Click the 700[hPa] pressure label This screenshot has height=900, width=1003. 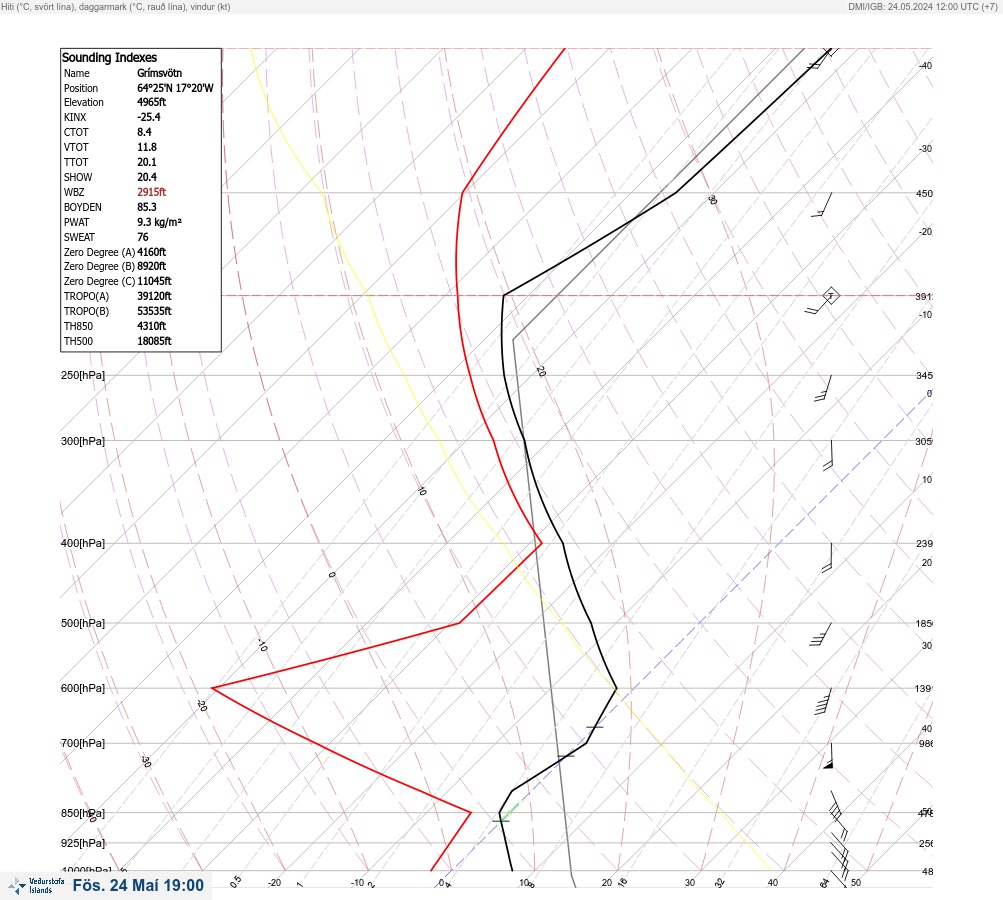(83, 744)
